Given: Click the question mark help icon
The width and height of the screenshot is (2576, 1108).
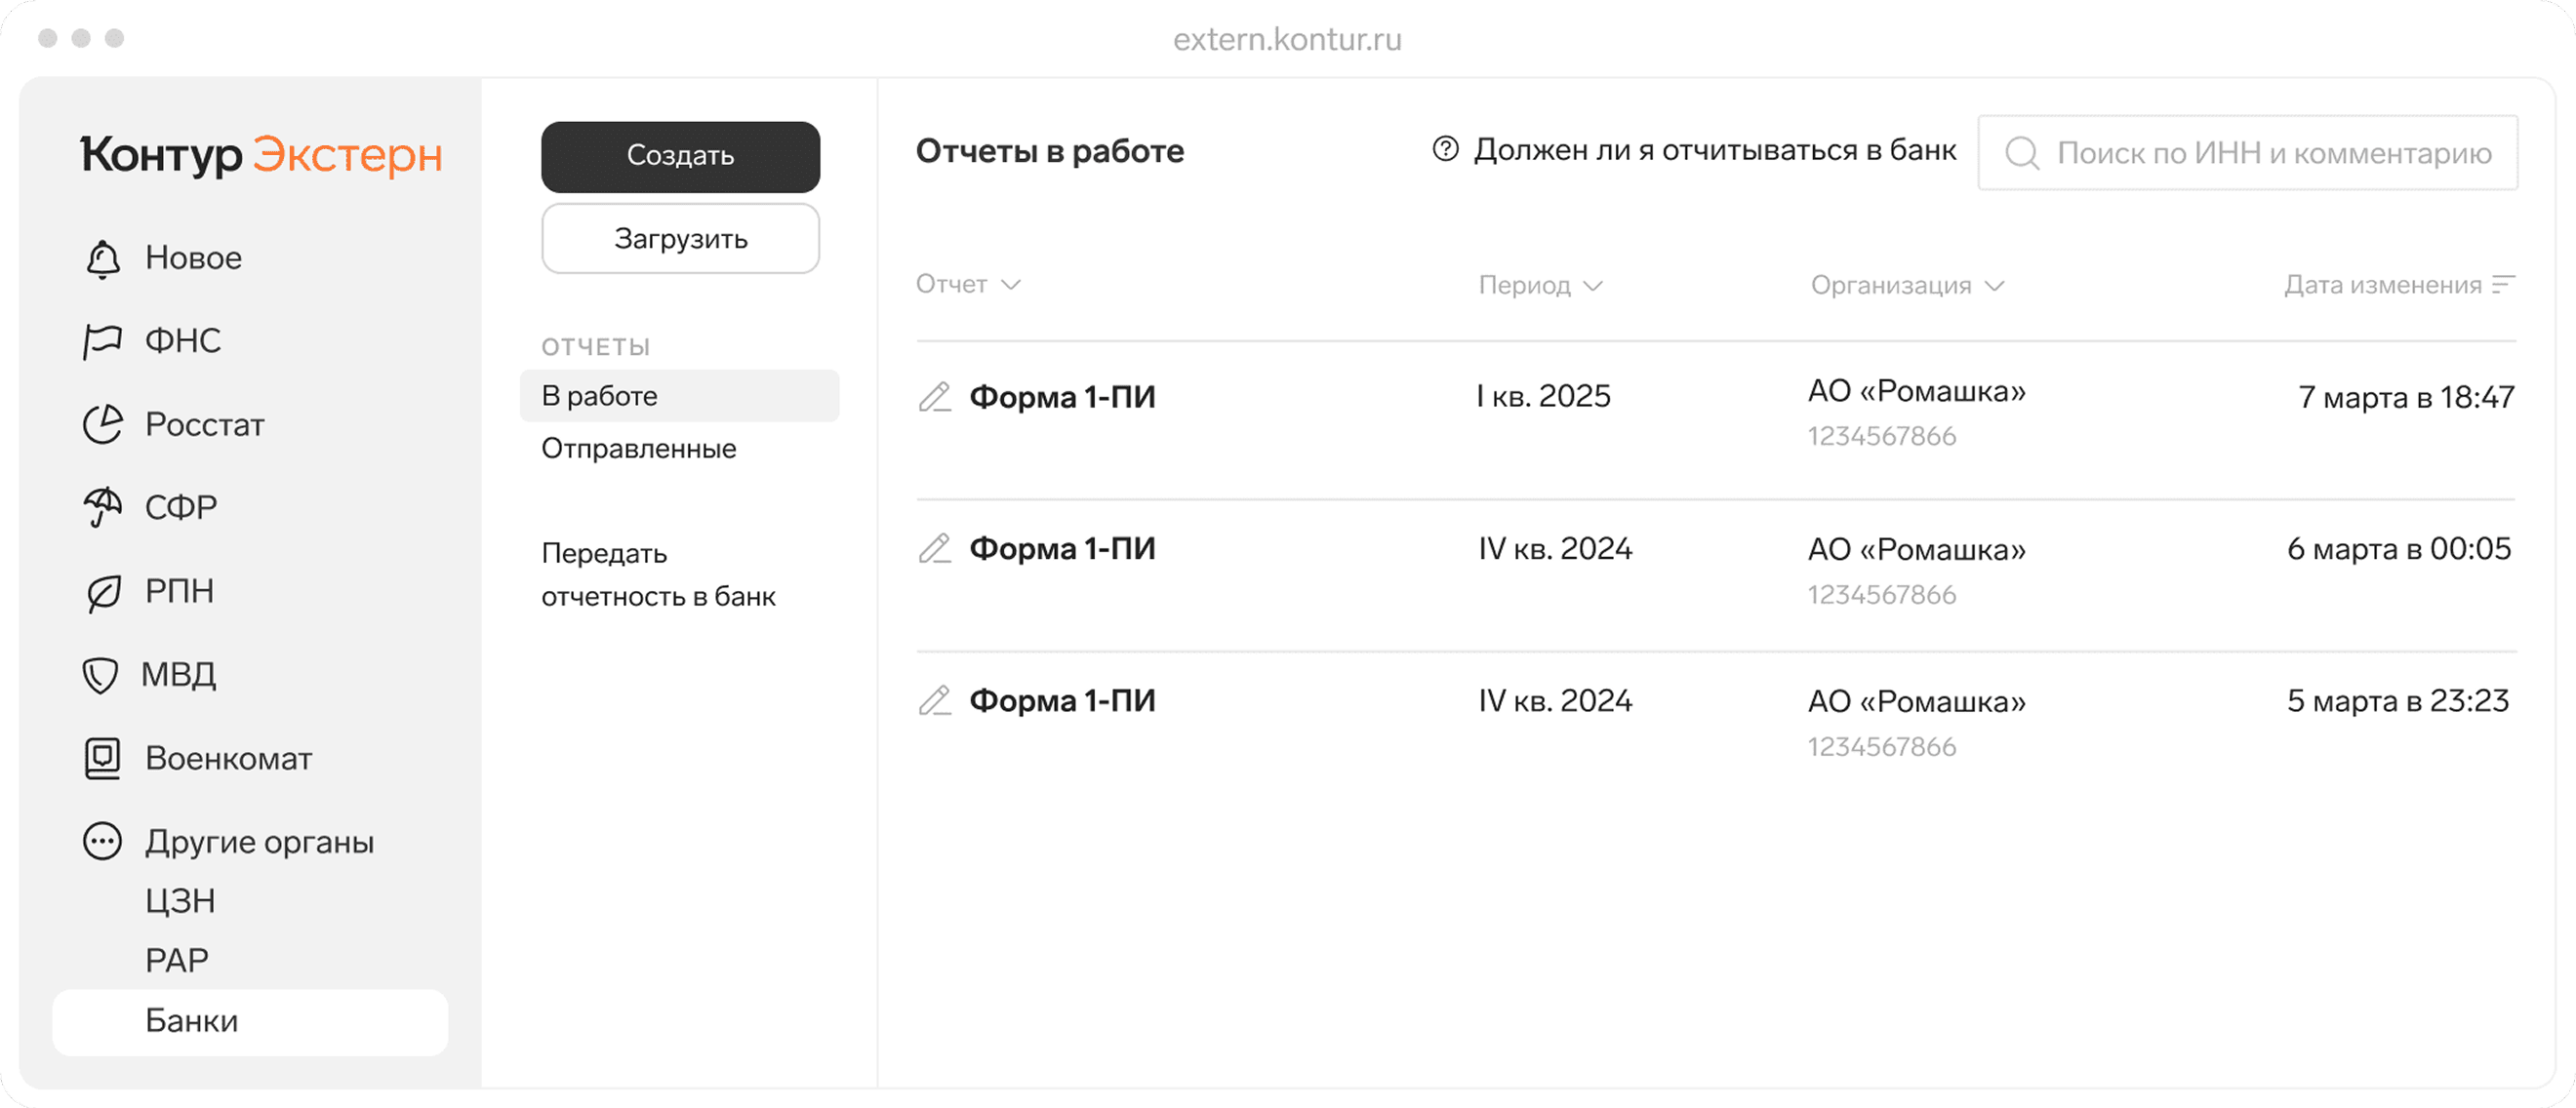Looking at the screenshot, I should 1445,150.
